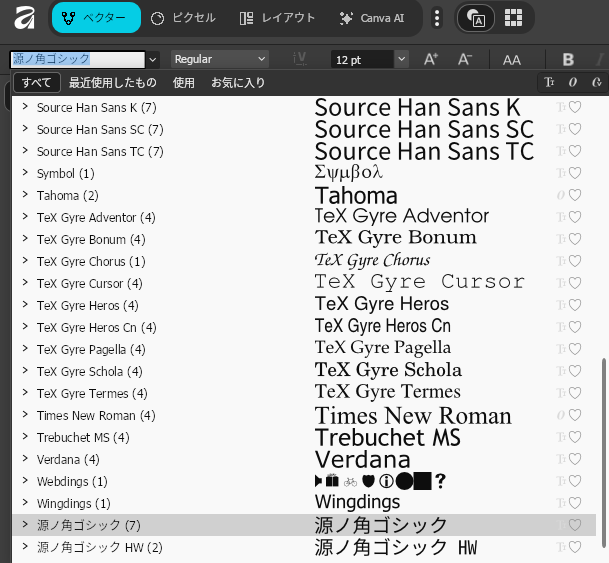Screen dimensions: 609x563
Task: Switch to the レイアウト (Layout) studio
Action: click(277, 18)
